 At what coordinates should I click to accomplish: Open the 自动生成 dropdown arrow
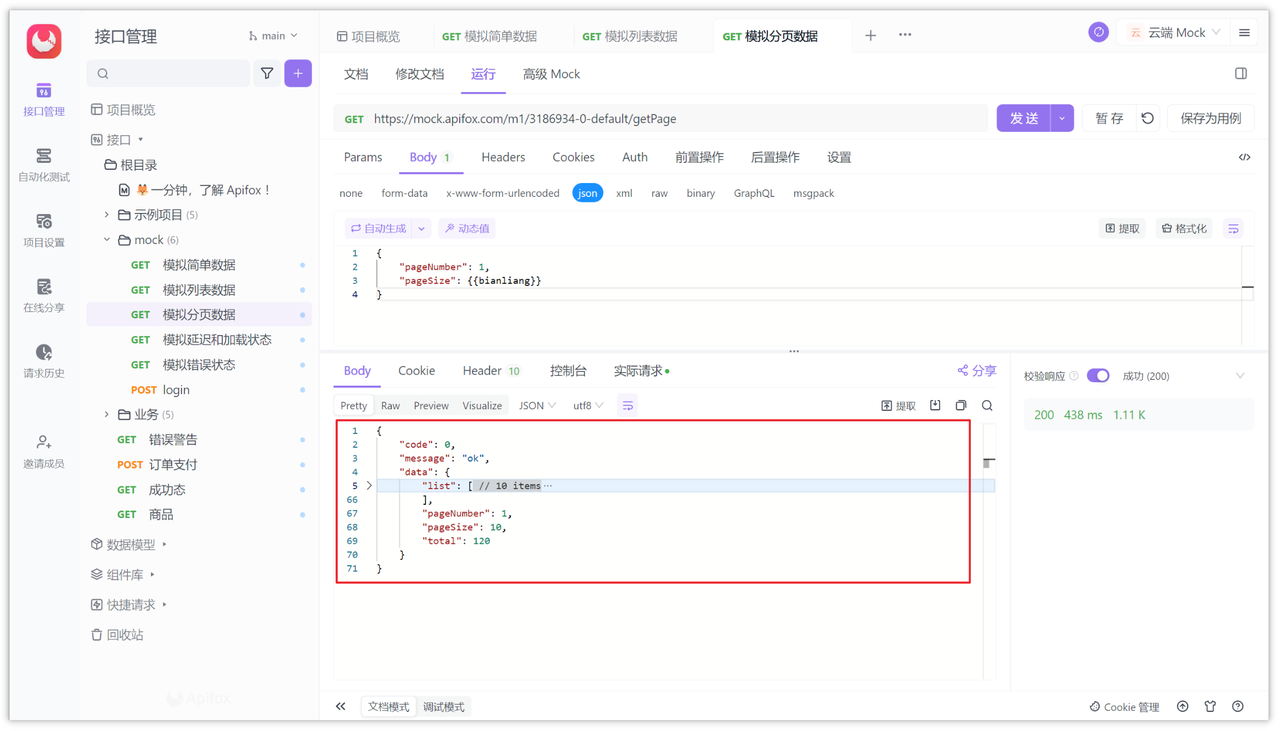click(421, 227)
